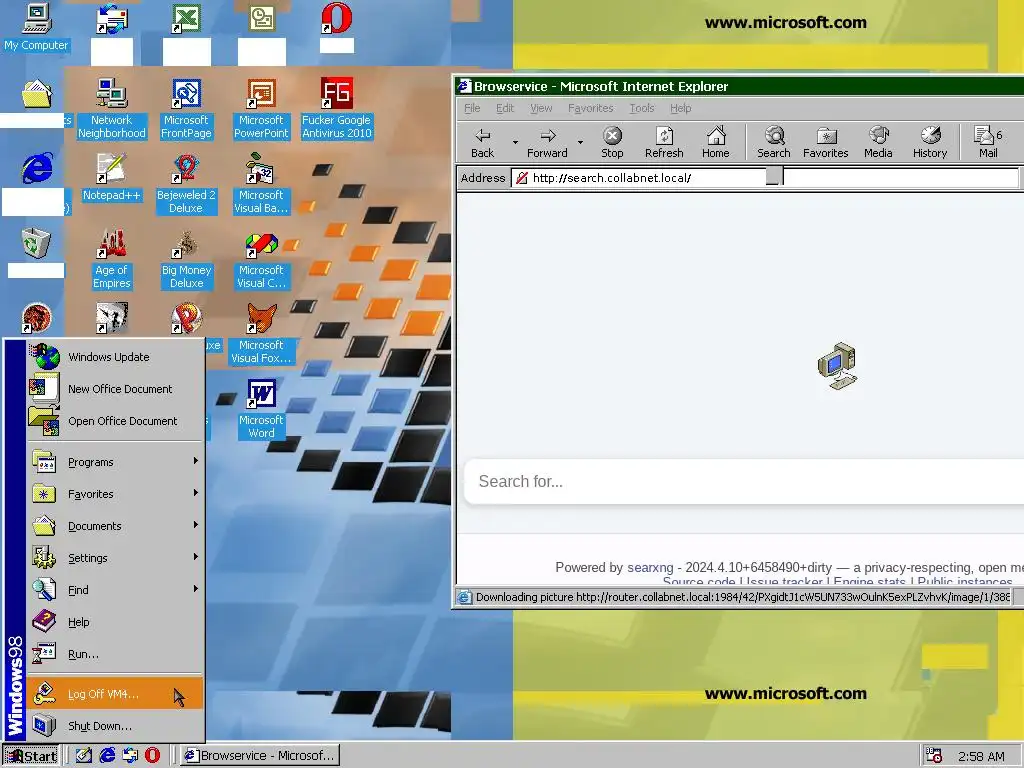Select the Internet Explorer desktop icon
The height and width of the screenshot is (768, 1024).
coord(37,184)
